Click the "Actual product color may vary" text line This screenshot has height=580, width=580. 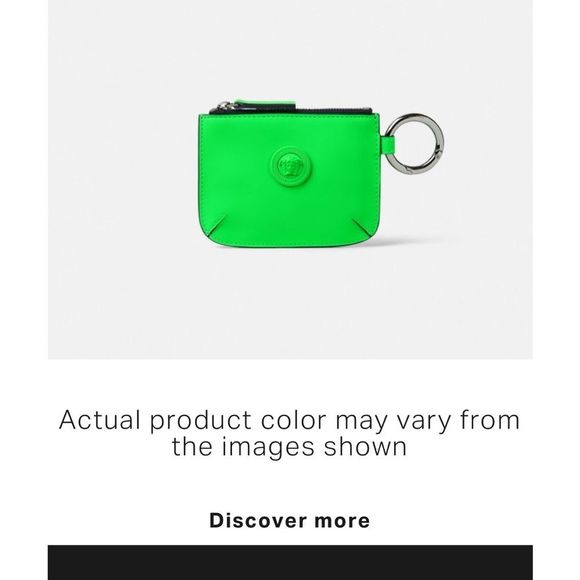click(x=290, y=420)
